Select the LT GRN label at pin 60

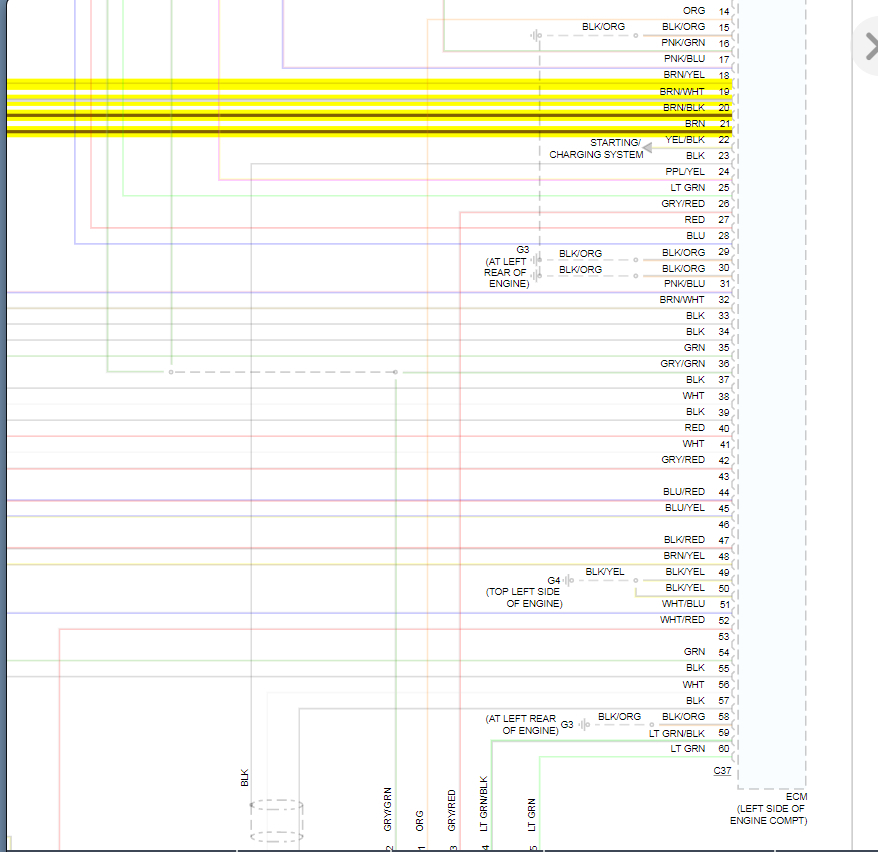coord(688,748)
